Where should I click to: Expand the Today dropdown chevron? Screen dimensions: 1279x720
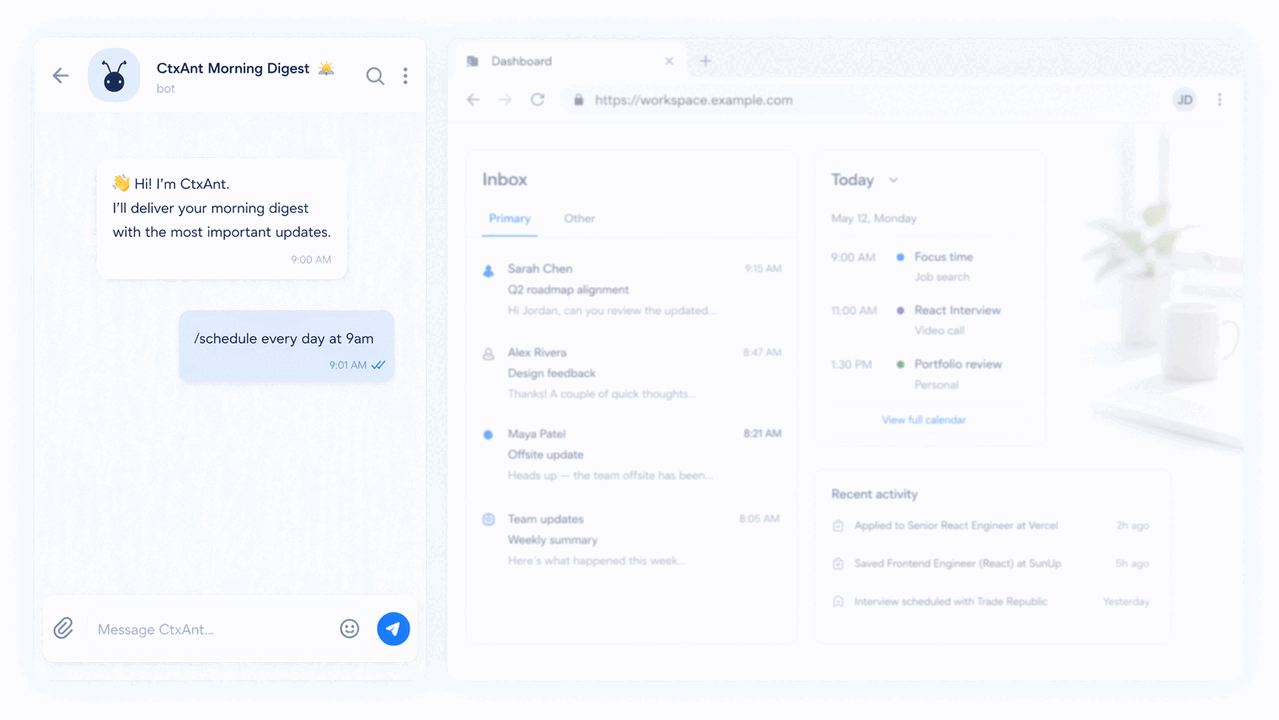click(893, 180)
